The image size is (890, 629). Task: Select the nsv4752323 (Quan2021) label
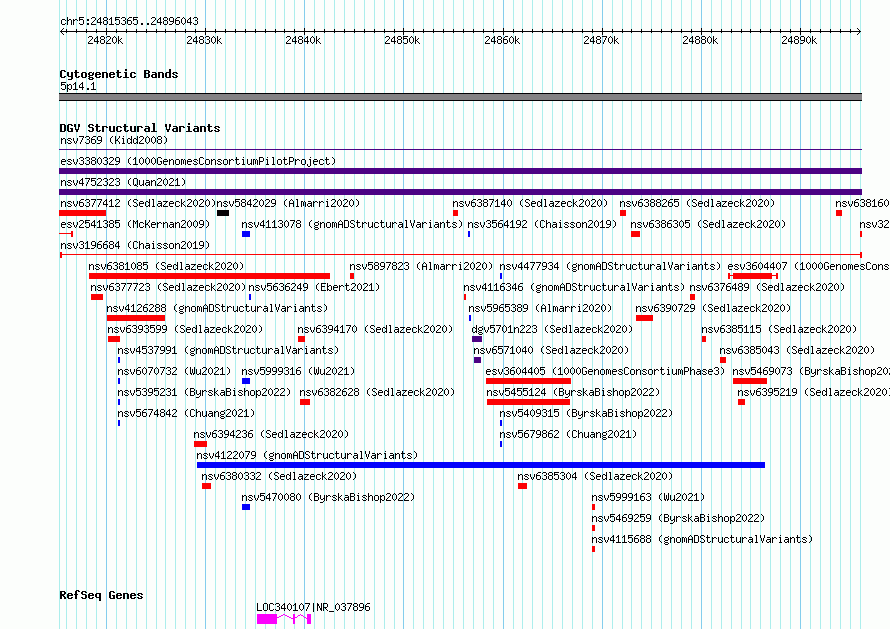coord(123,182)
